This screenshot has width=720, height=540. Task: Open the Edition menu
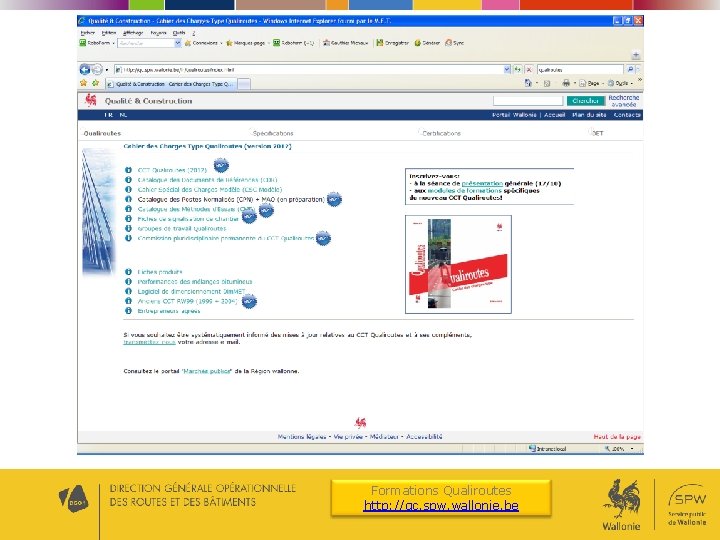[x=109, y=33]
